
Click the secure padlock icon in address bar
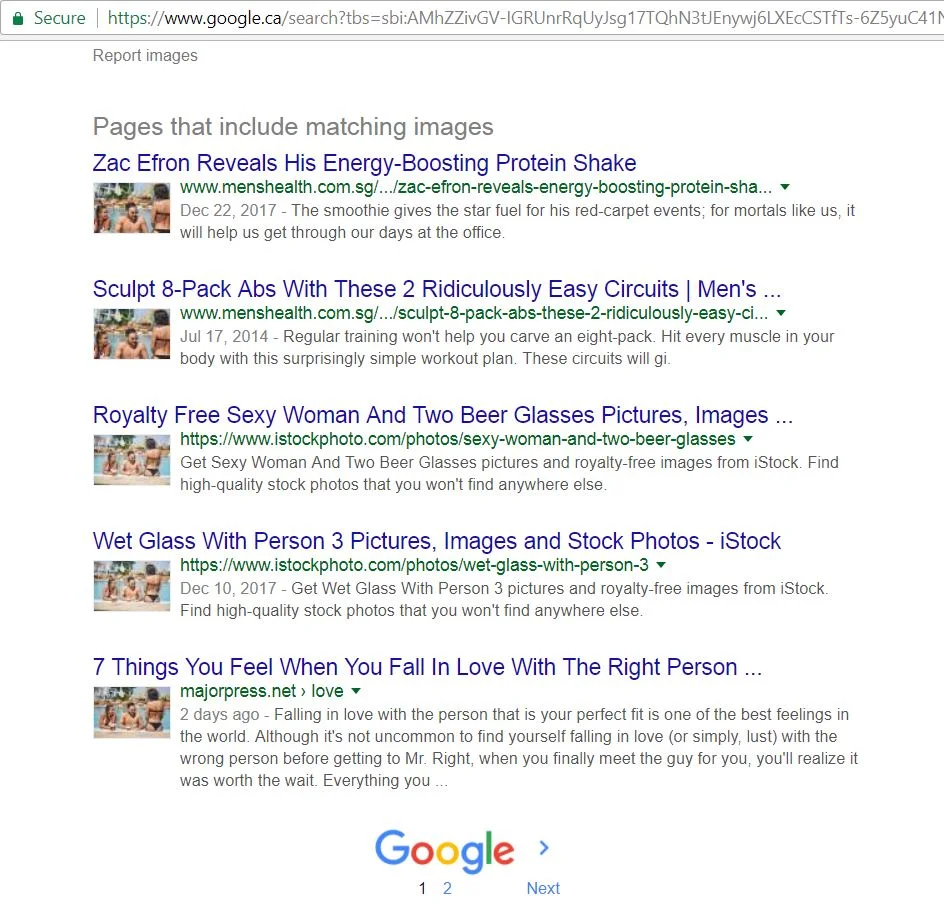(18, 19)
